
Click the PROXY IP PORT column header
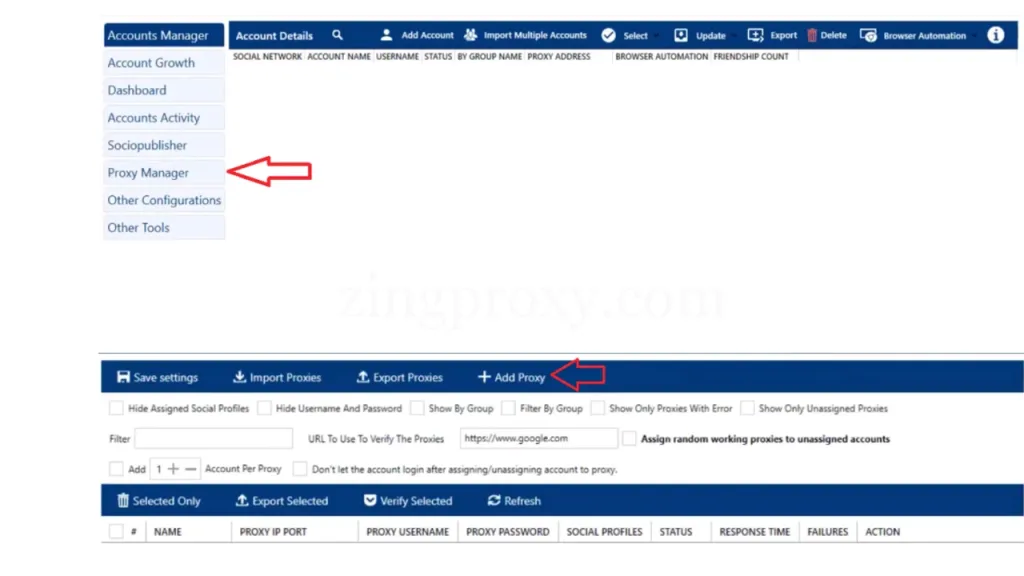pos(273,532)
